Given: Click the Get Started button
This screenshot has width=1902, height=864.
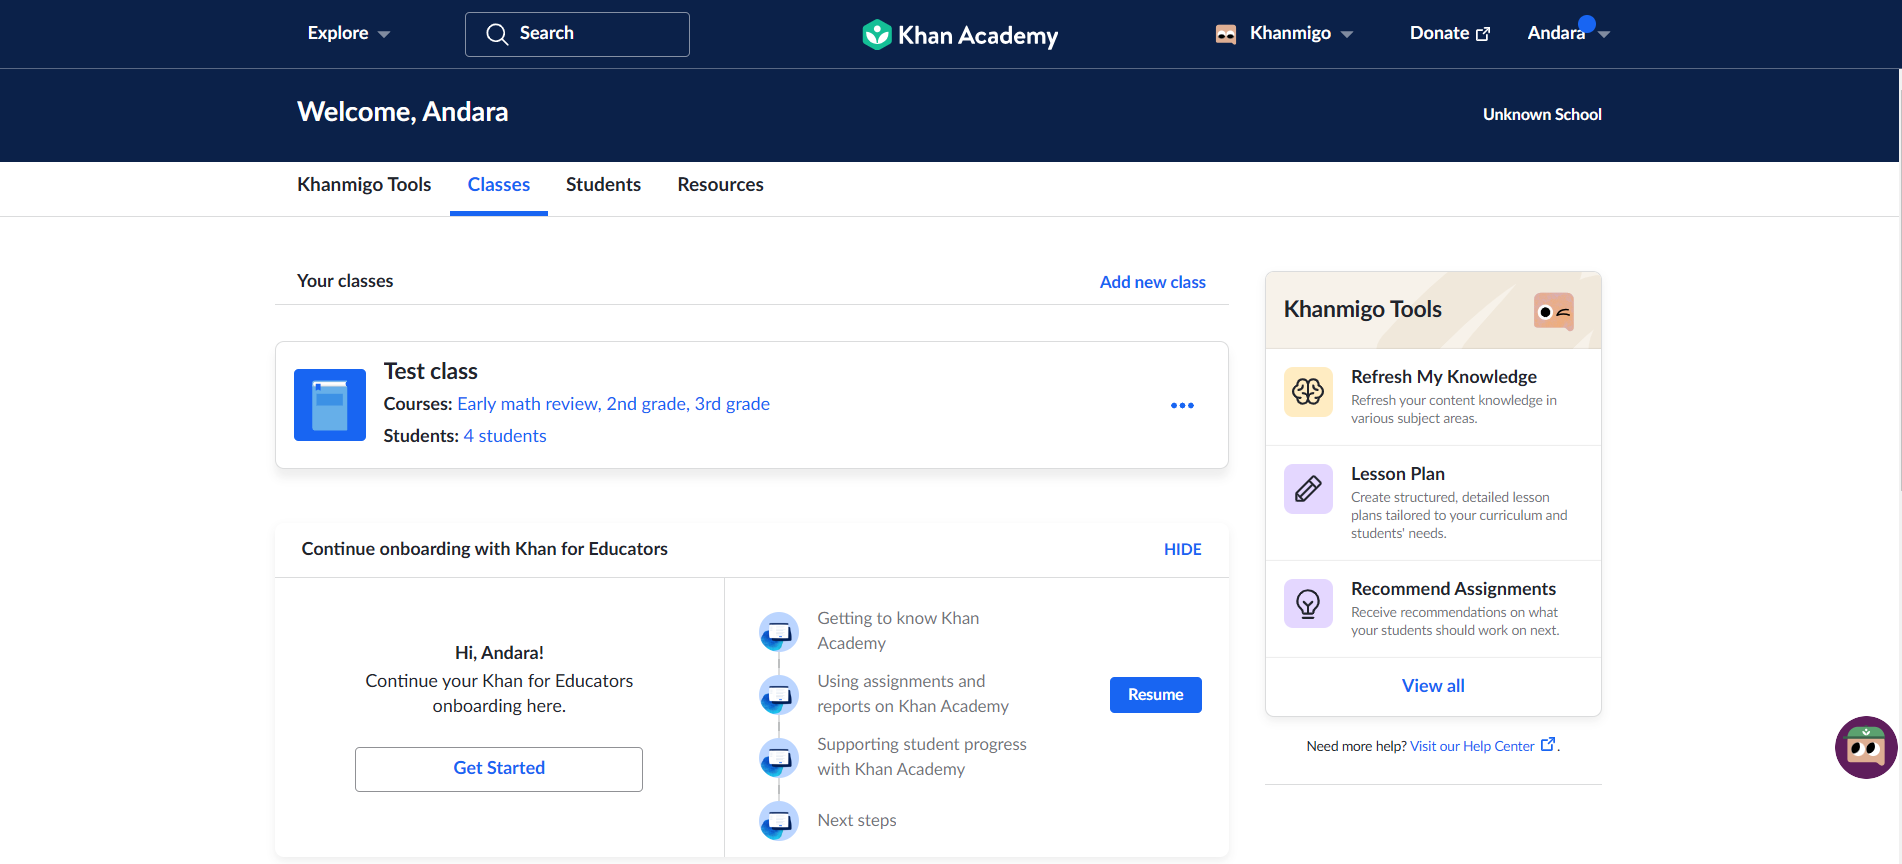Looking at the screenshot, I should 499,769.
